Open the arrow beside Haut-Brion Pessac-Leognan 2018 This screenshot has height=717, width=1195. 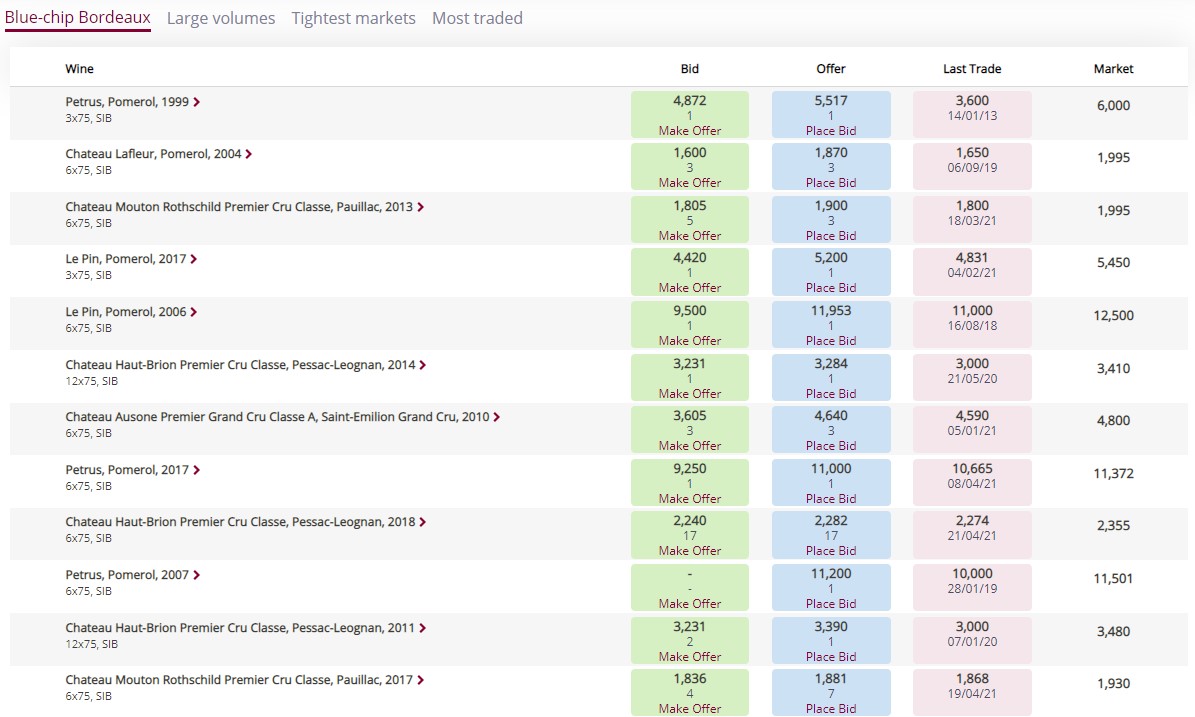[x=422, y=523]
